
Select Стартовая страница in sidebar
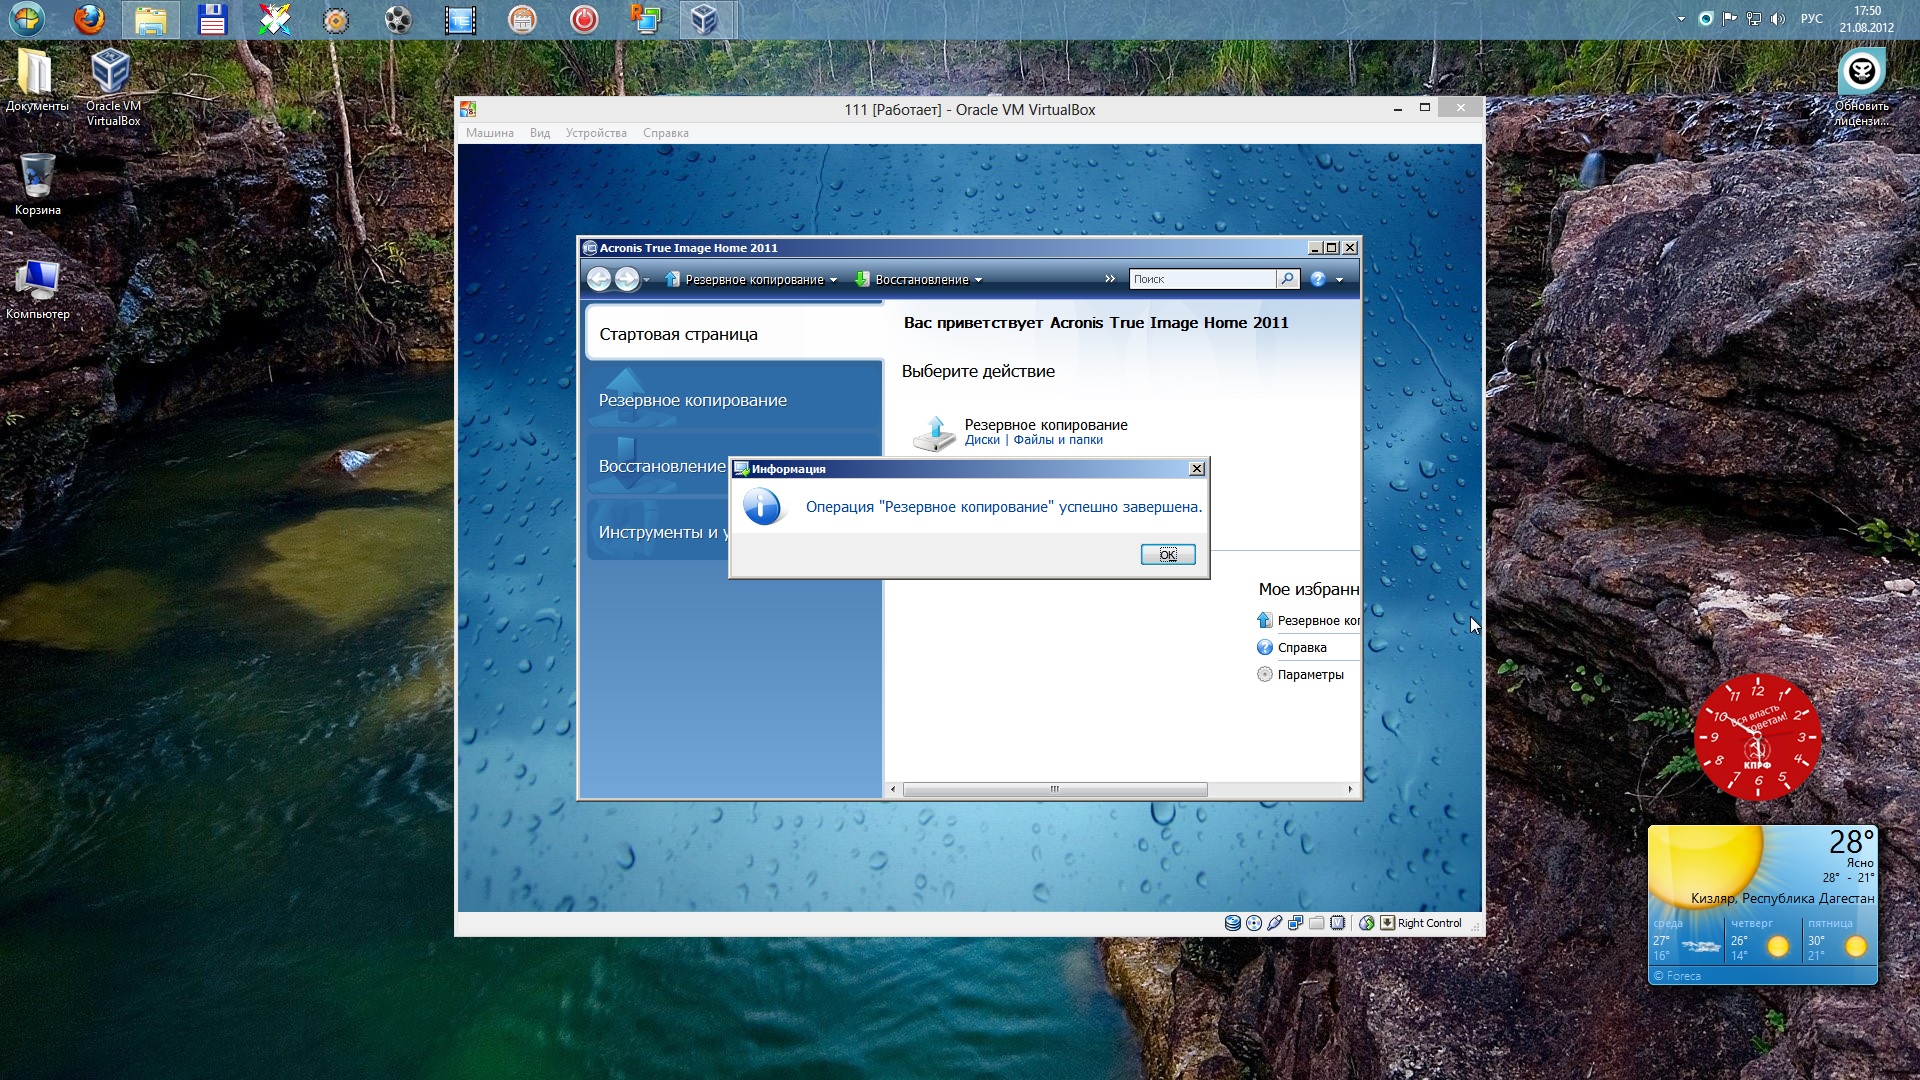[x=734, y=334]
